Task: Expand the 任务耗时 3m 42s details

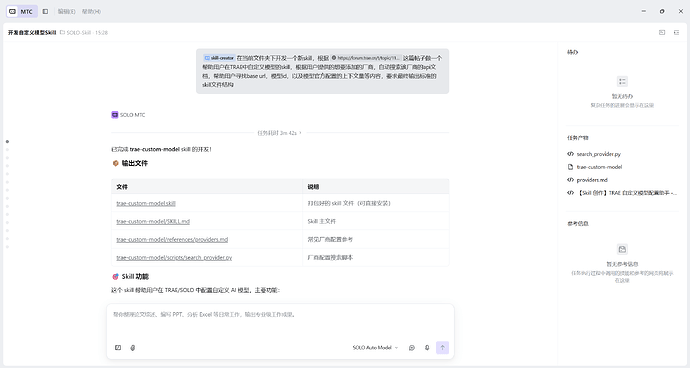Action: point(279,132)
